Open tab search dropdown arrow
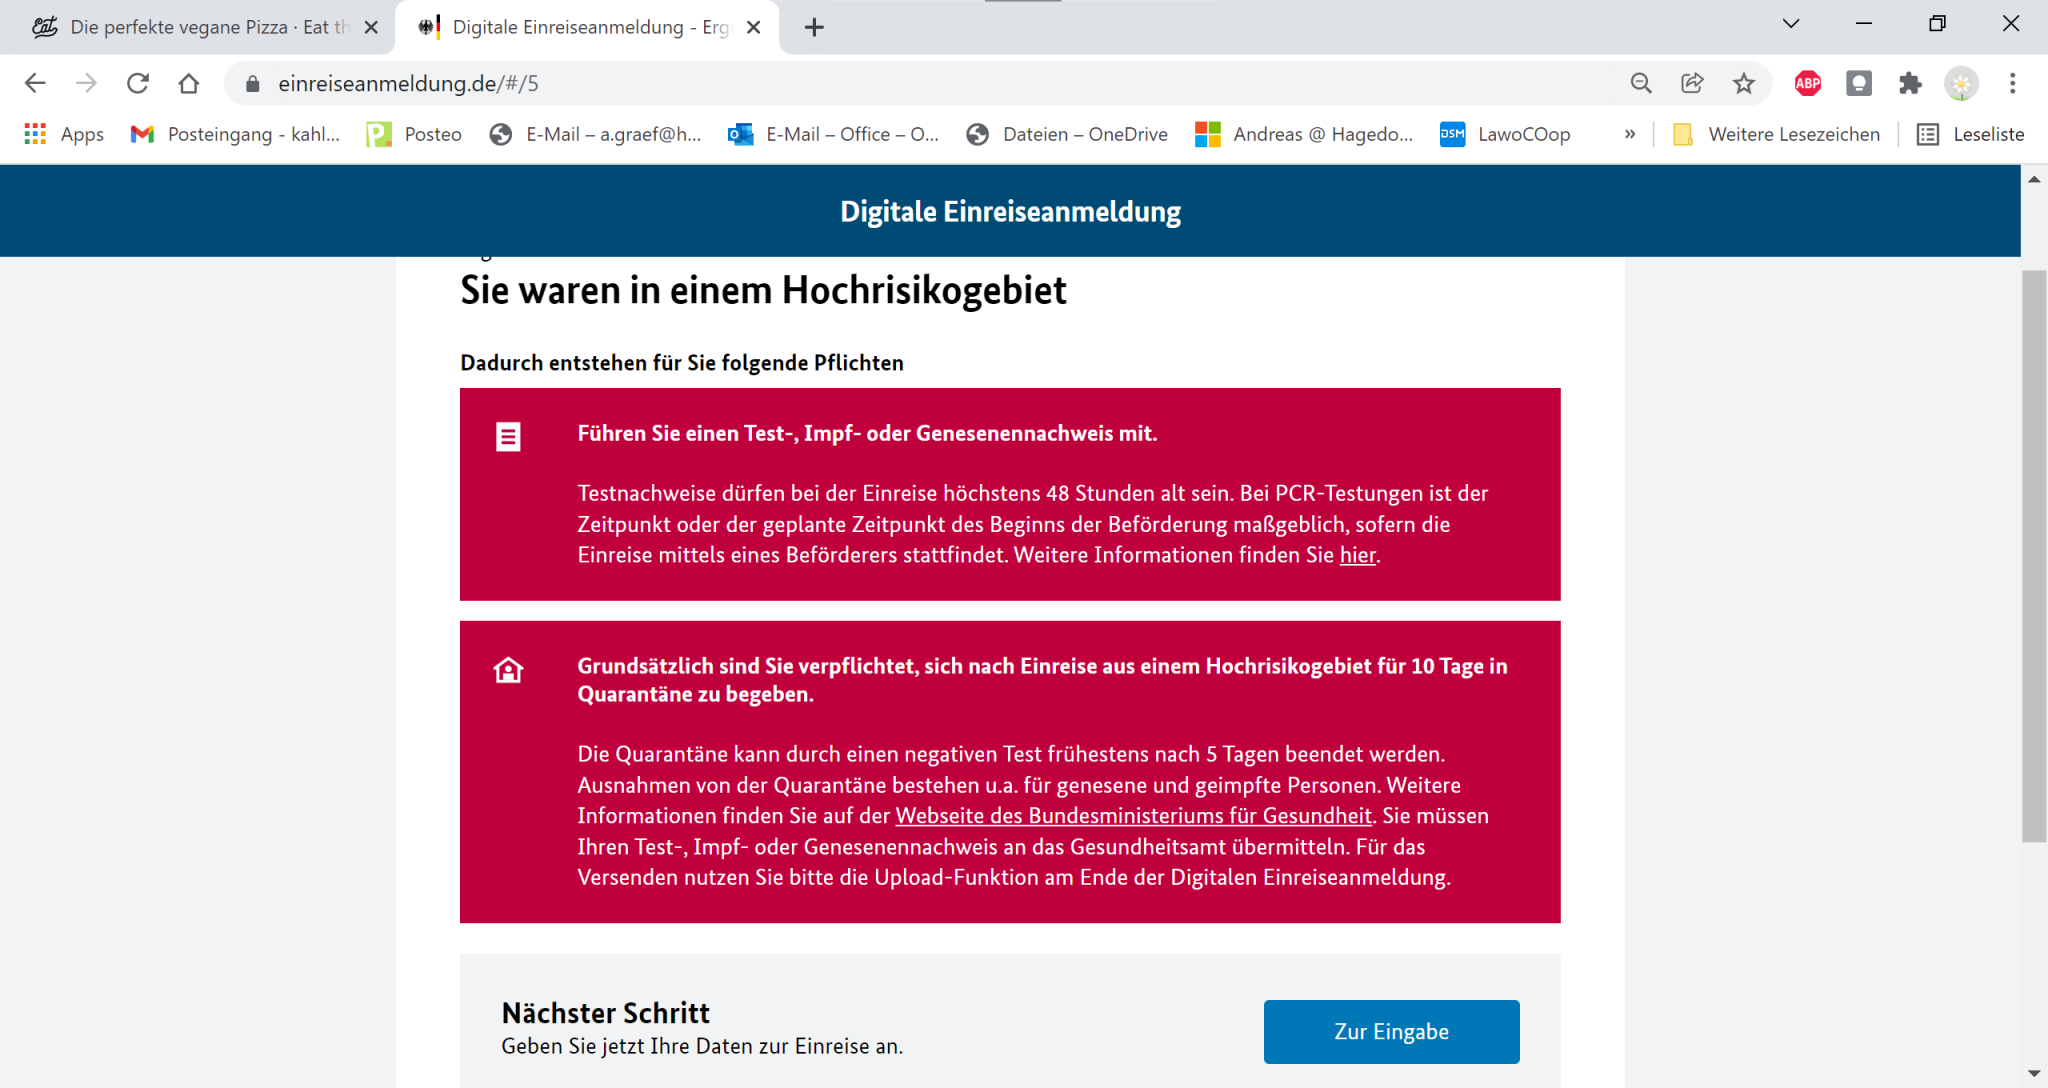The height and width of the screenshot is (1088, 2048). 1791,24
